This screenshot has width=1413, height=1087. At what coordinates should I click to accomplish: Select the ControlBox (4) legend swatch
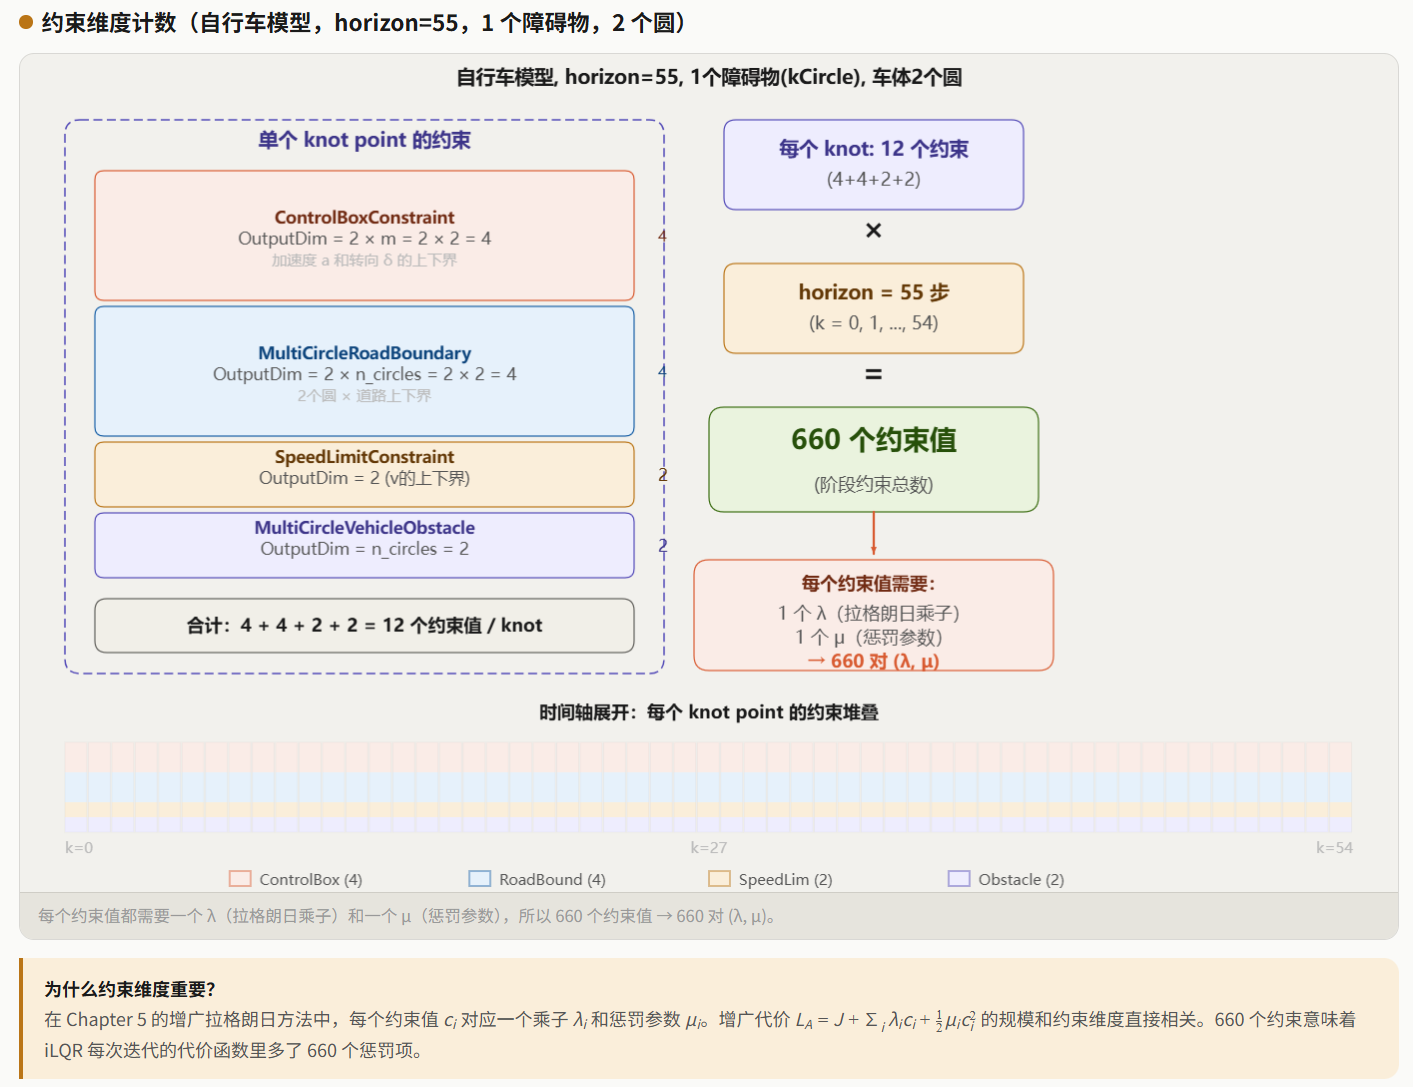click(240, 879)
